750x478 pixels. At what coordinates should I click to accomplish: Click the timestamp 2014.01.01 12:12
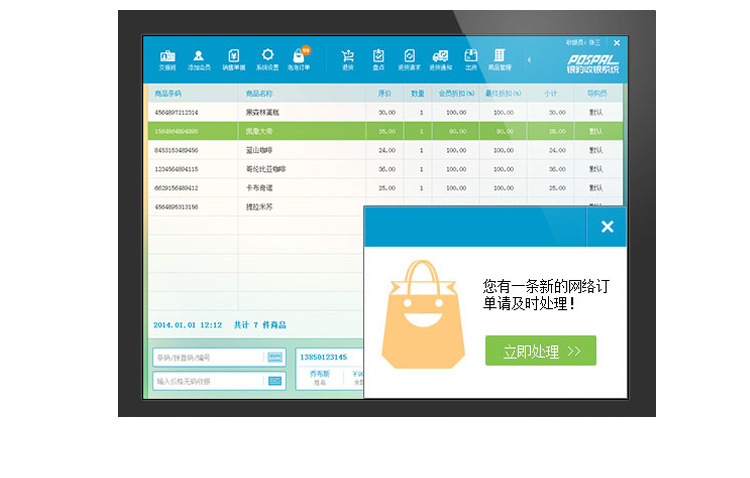(188, 325)
